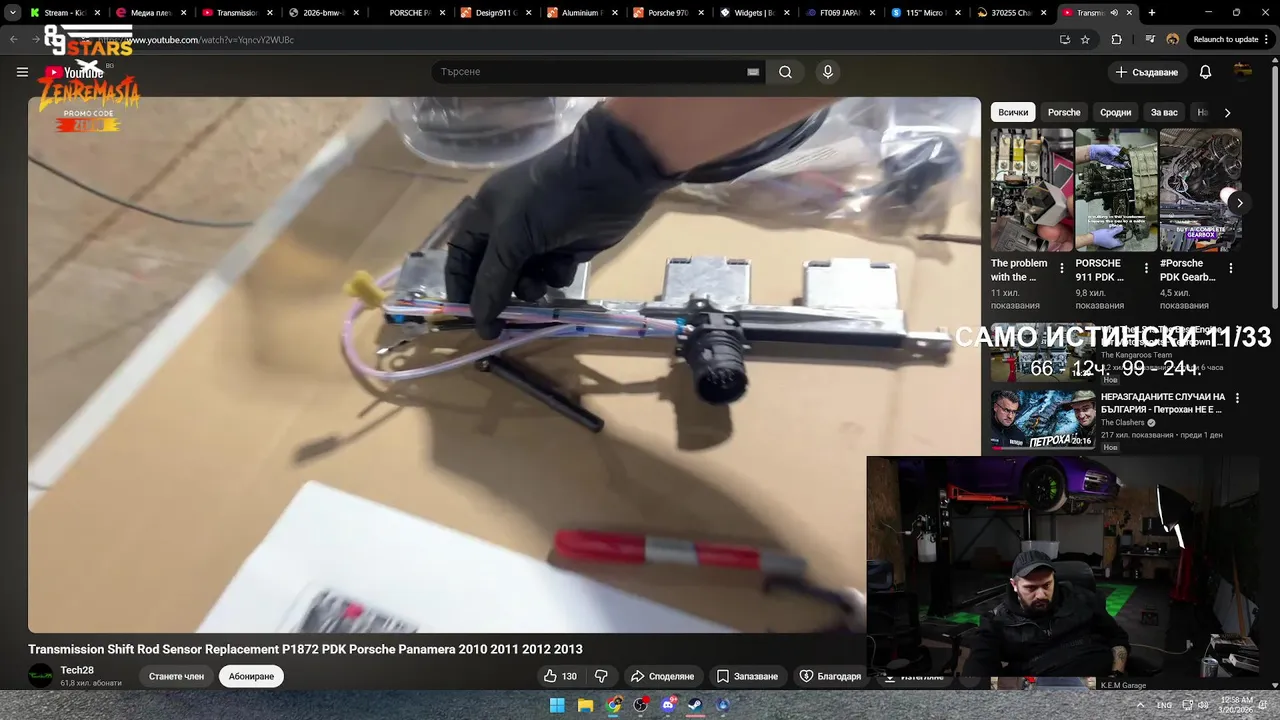Go to the YouTube home logo
The image size is (1280, 720).
pyautogui.click(x=74, y=72)
